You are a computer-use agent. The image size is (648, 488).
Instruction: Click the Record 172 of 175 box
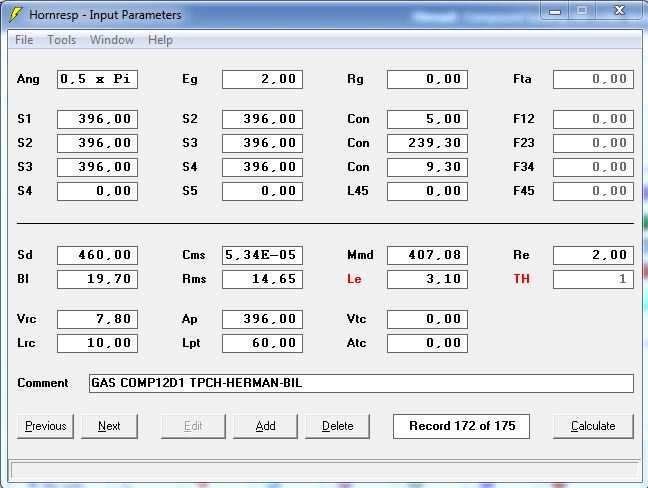462,426
